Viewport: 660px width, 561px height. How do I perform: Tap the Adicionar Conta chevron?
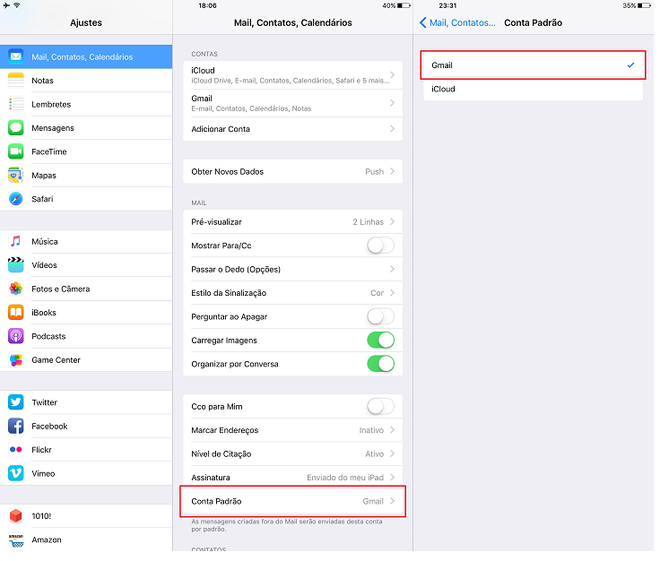[x=392, y=129]
